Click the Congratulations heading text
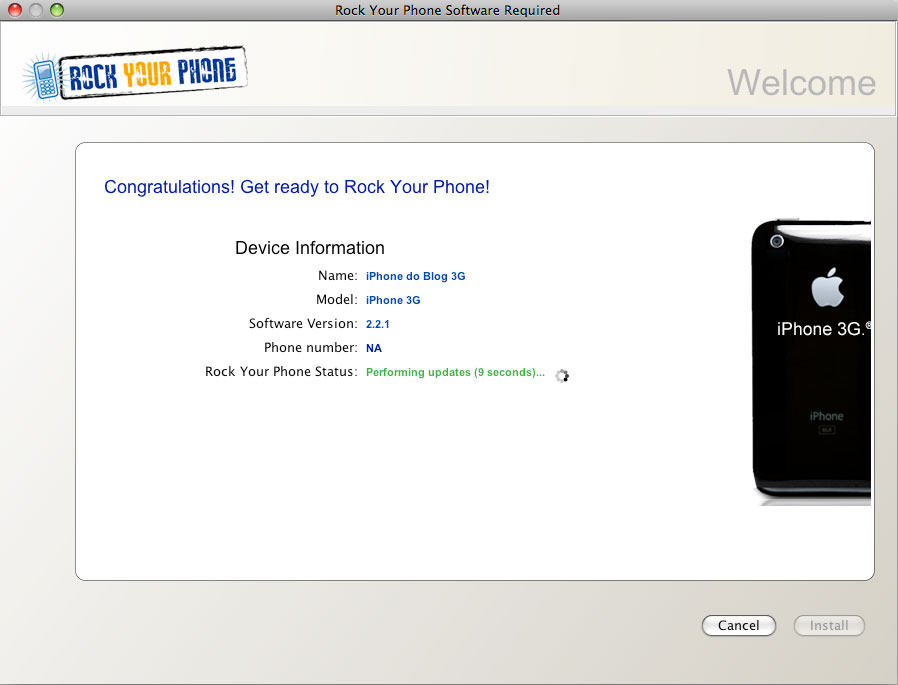The width and height of the screenshot is (898, 685). [x=297, y=187]
